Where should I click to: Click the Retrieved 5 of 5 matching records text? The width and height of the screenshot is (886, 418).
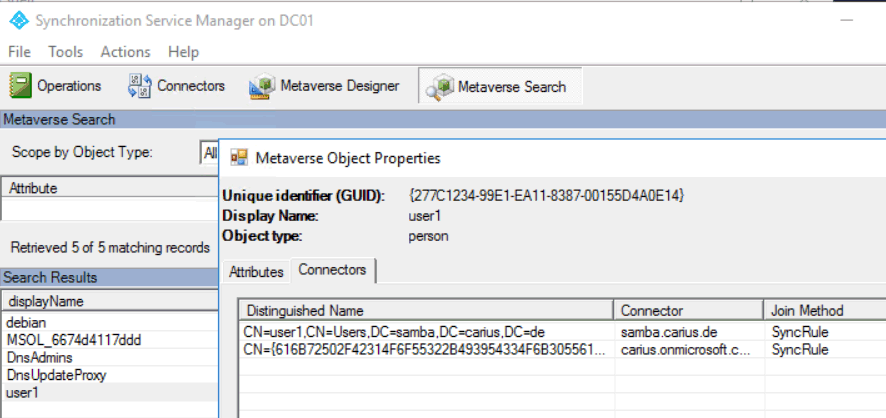coord(110,247)
